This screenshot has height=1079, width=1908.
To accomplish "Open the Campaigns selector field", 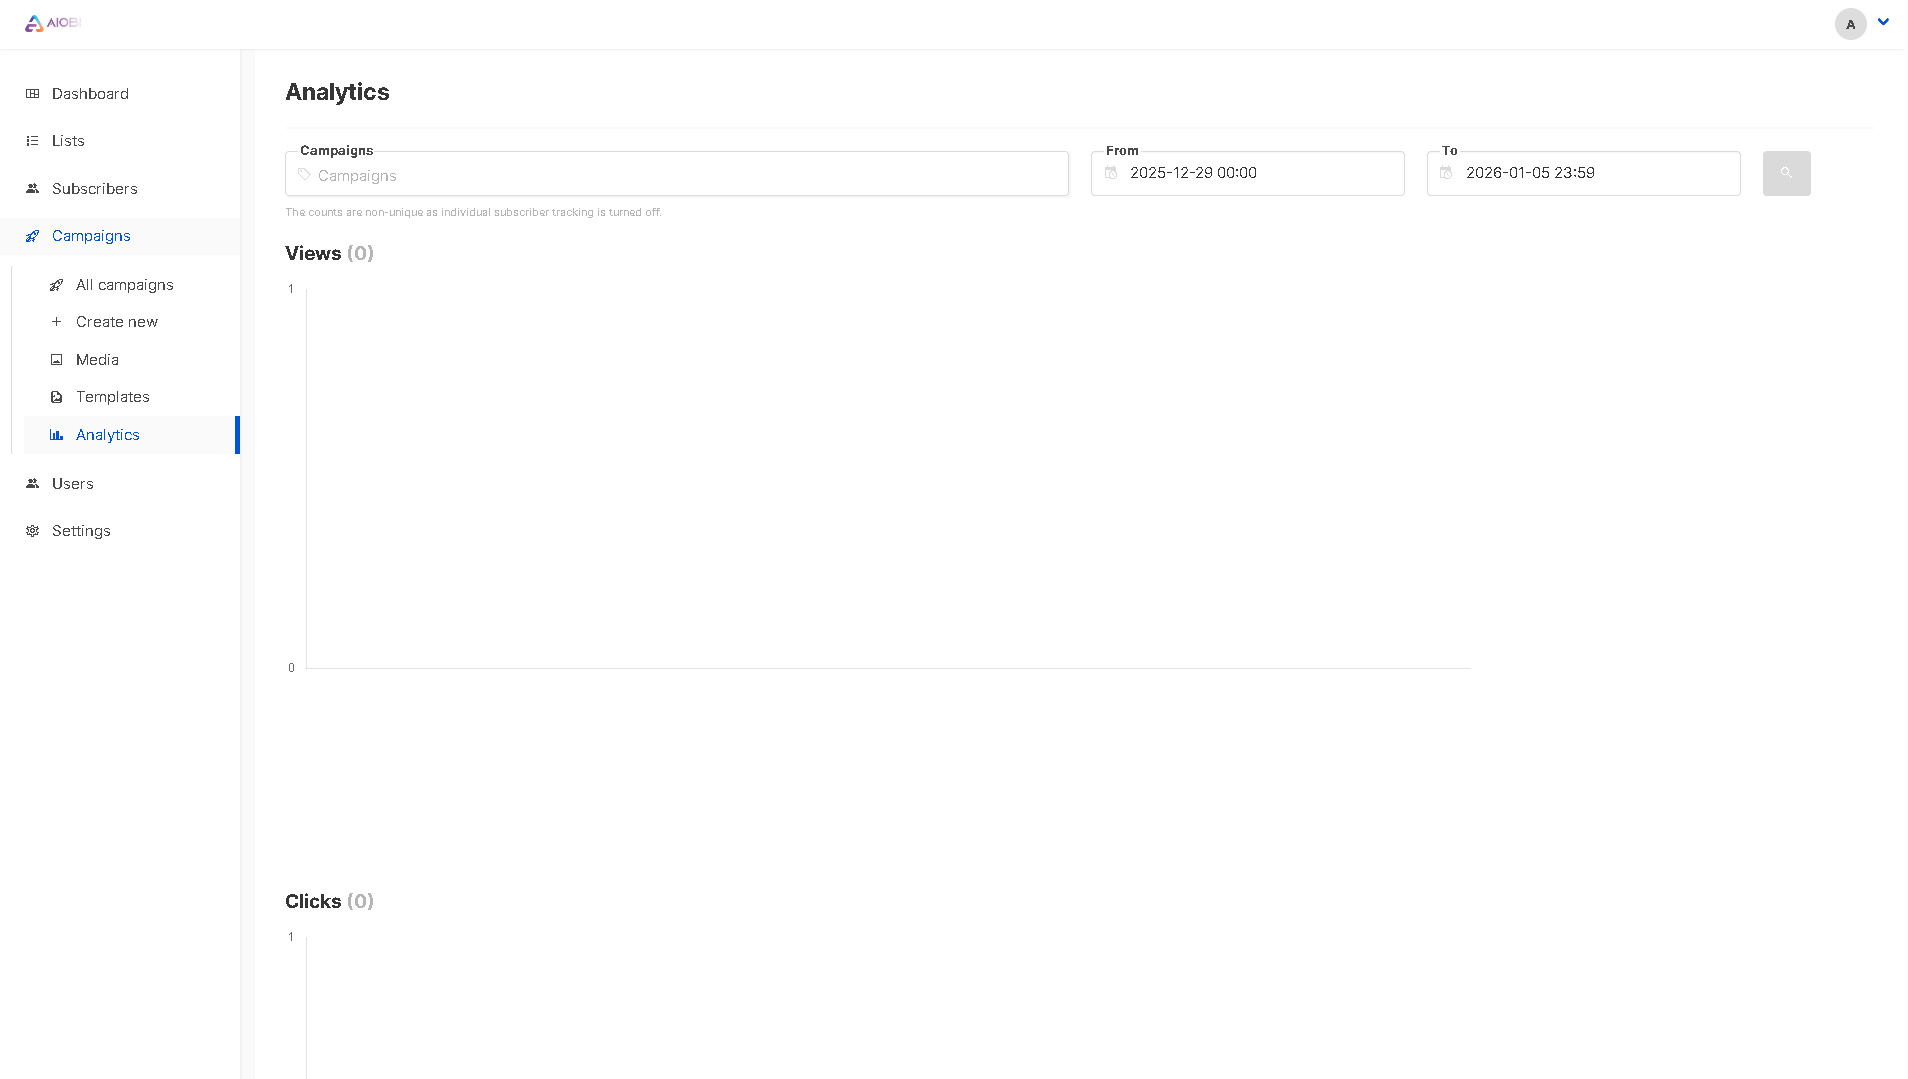I will 676,174.
